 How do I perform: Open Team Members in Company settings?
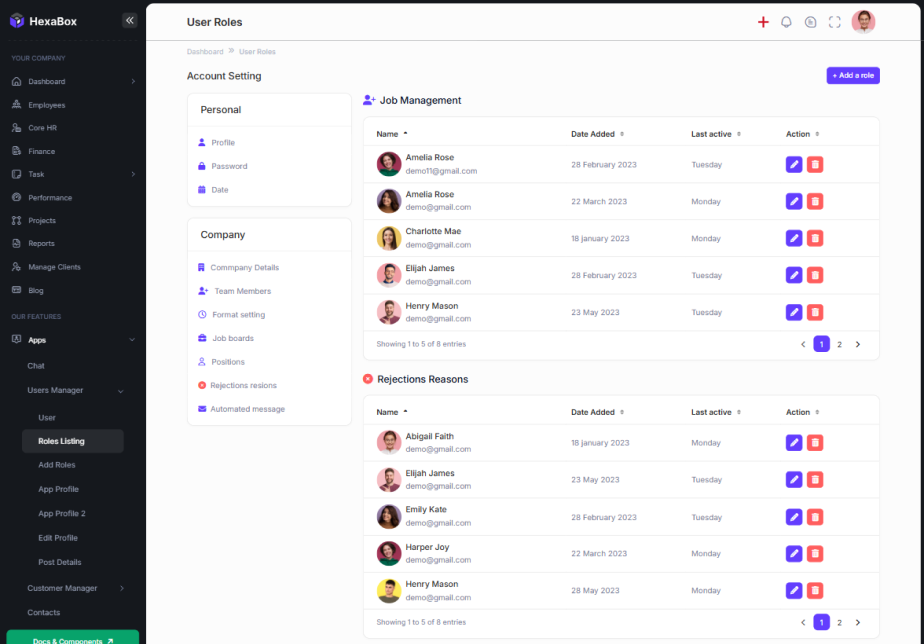242,291
